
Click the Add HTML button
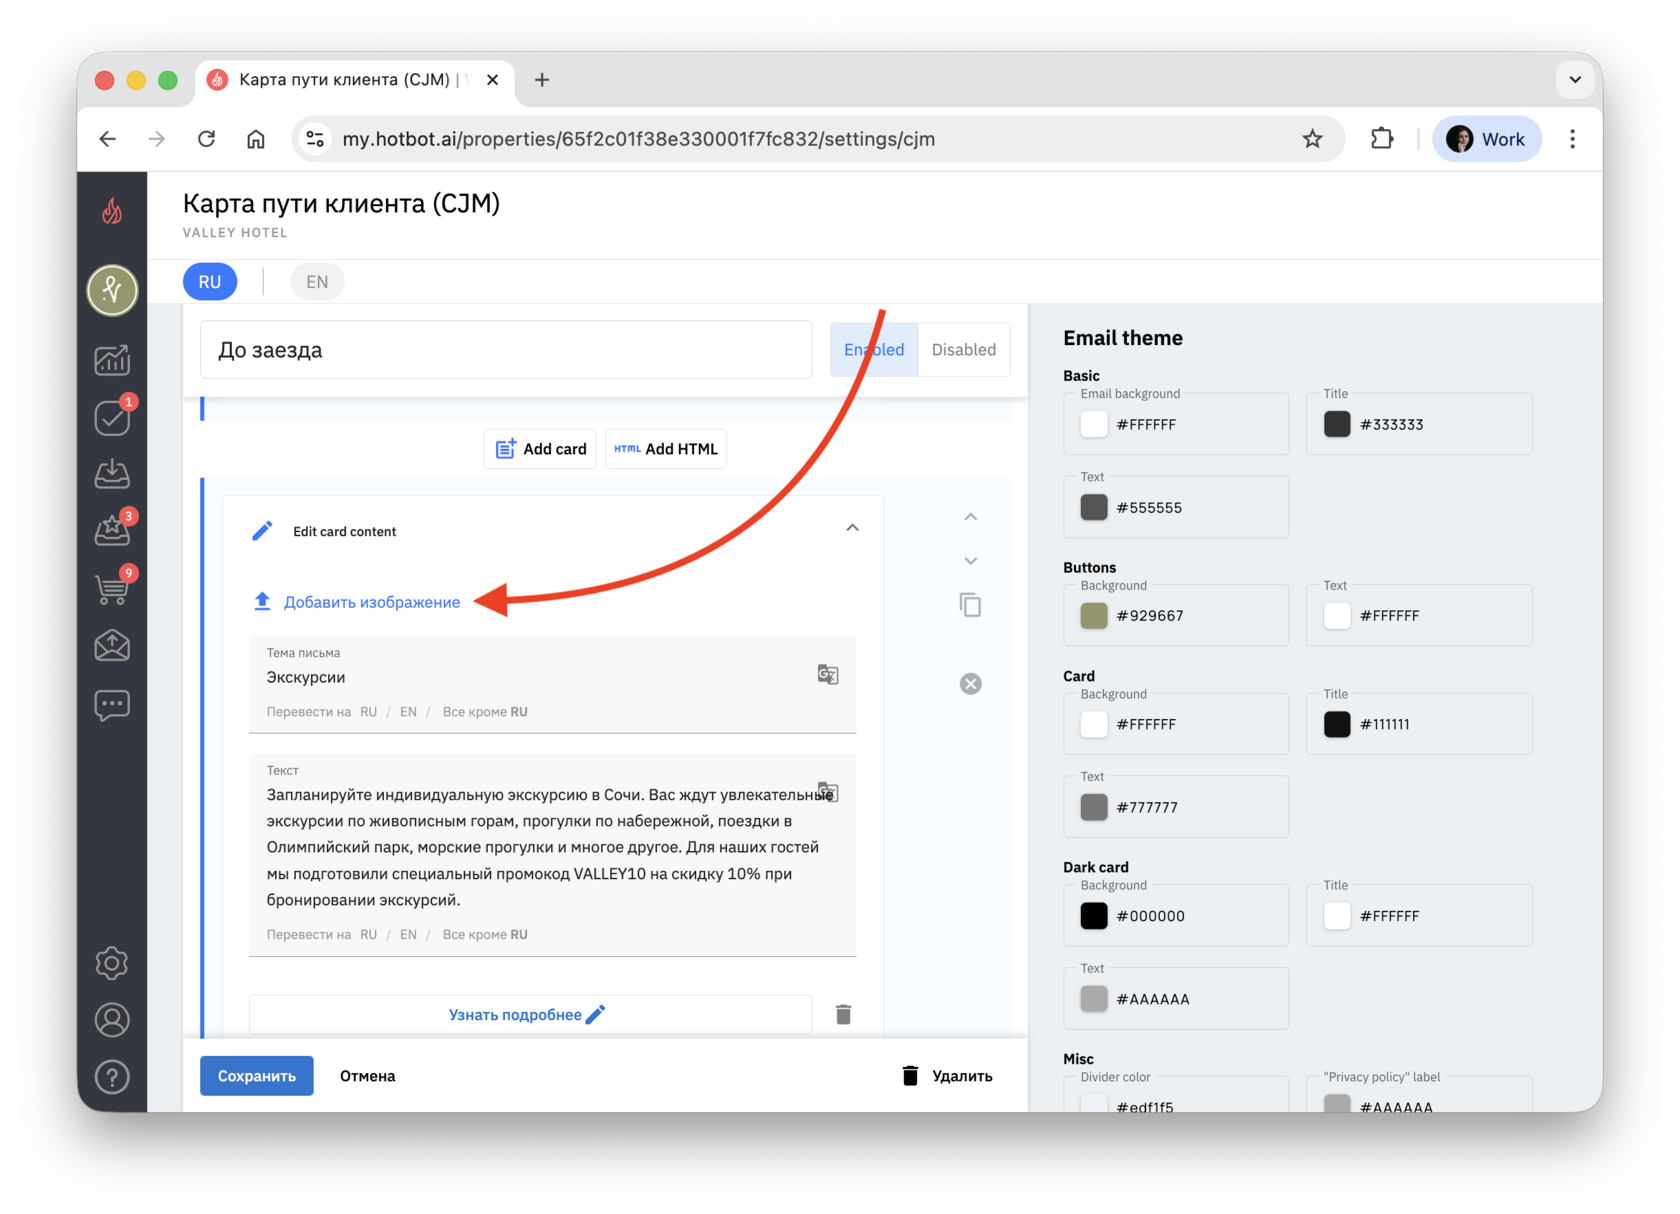pyautogui.click(x=666, y=449)
